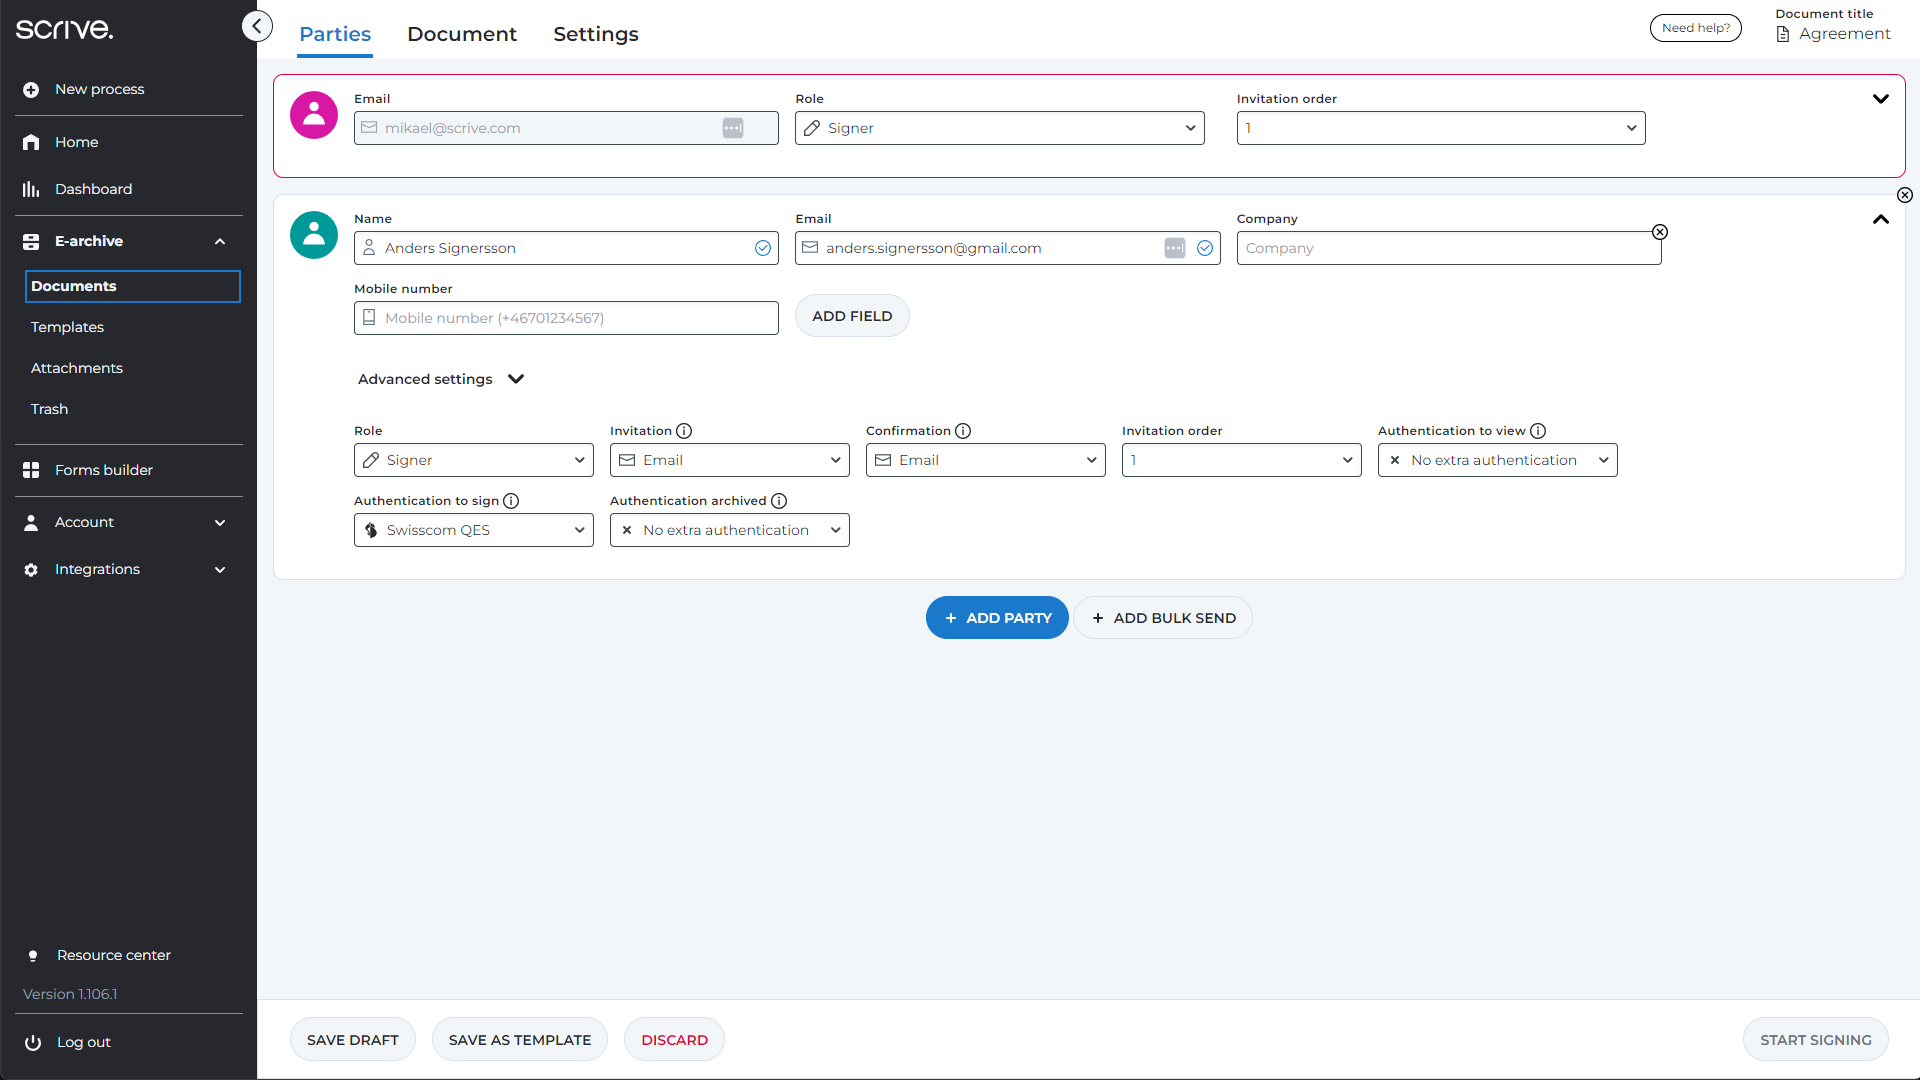Click the options icon in anders.signersson email field

(1175, 248)
